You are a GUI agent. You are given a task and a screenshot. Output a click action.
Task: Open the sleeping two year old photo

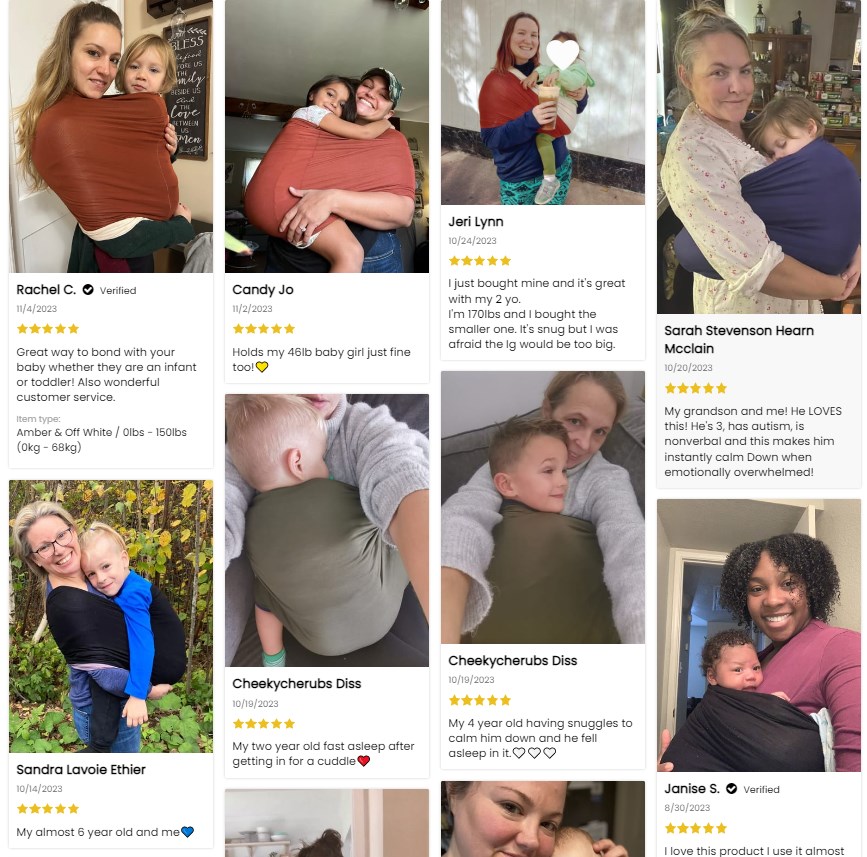[327, 530]
